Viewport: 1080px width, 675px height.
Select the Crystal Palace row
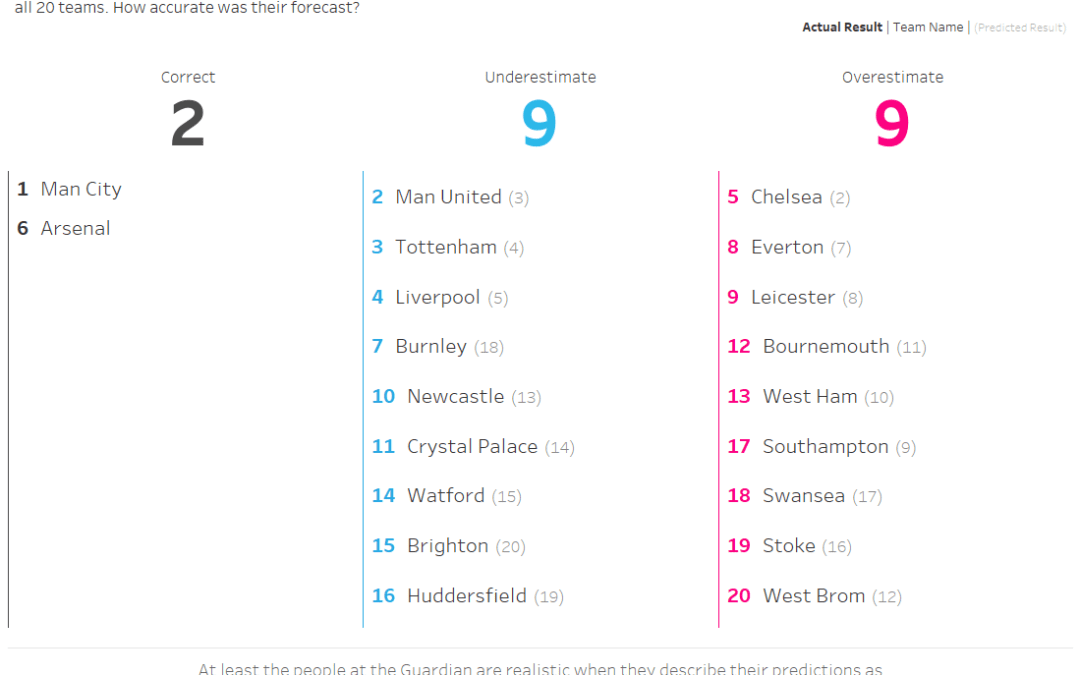(472, 447)
